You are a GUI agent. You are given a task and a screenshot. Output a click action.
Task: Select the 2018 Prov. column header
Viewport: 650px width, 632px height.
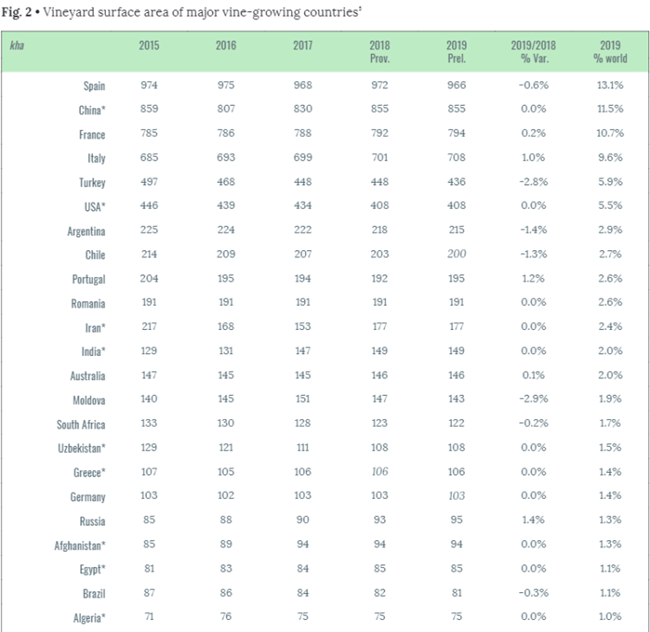[x=379, y=52]
